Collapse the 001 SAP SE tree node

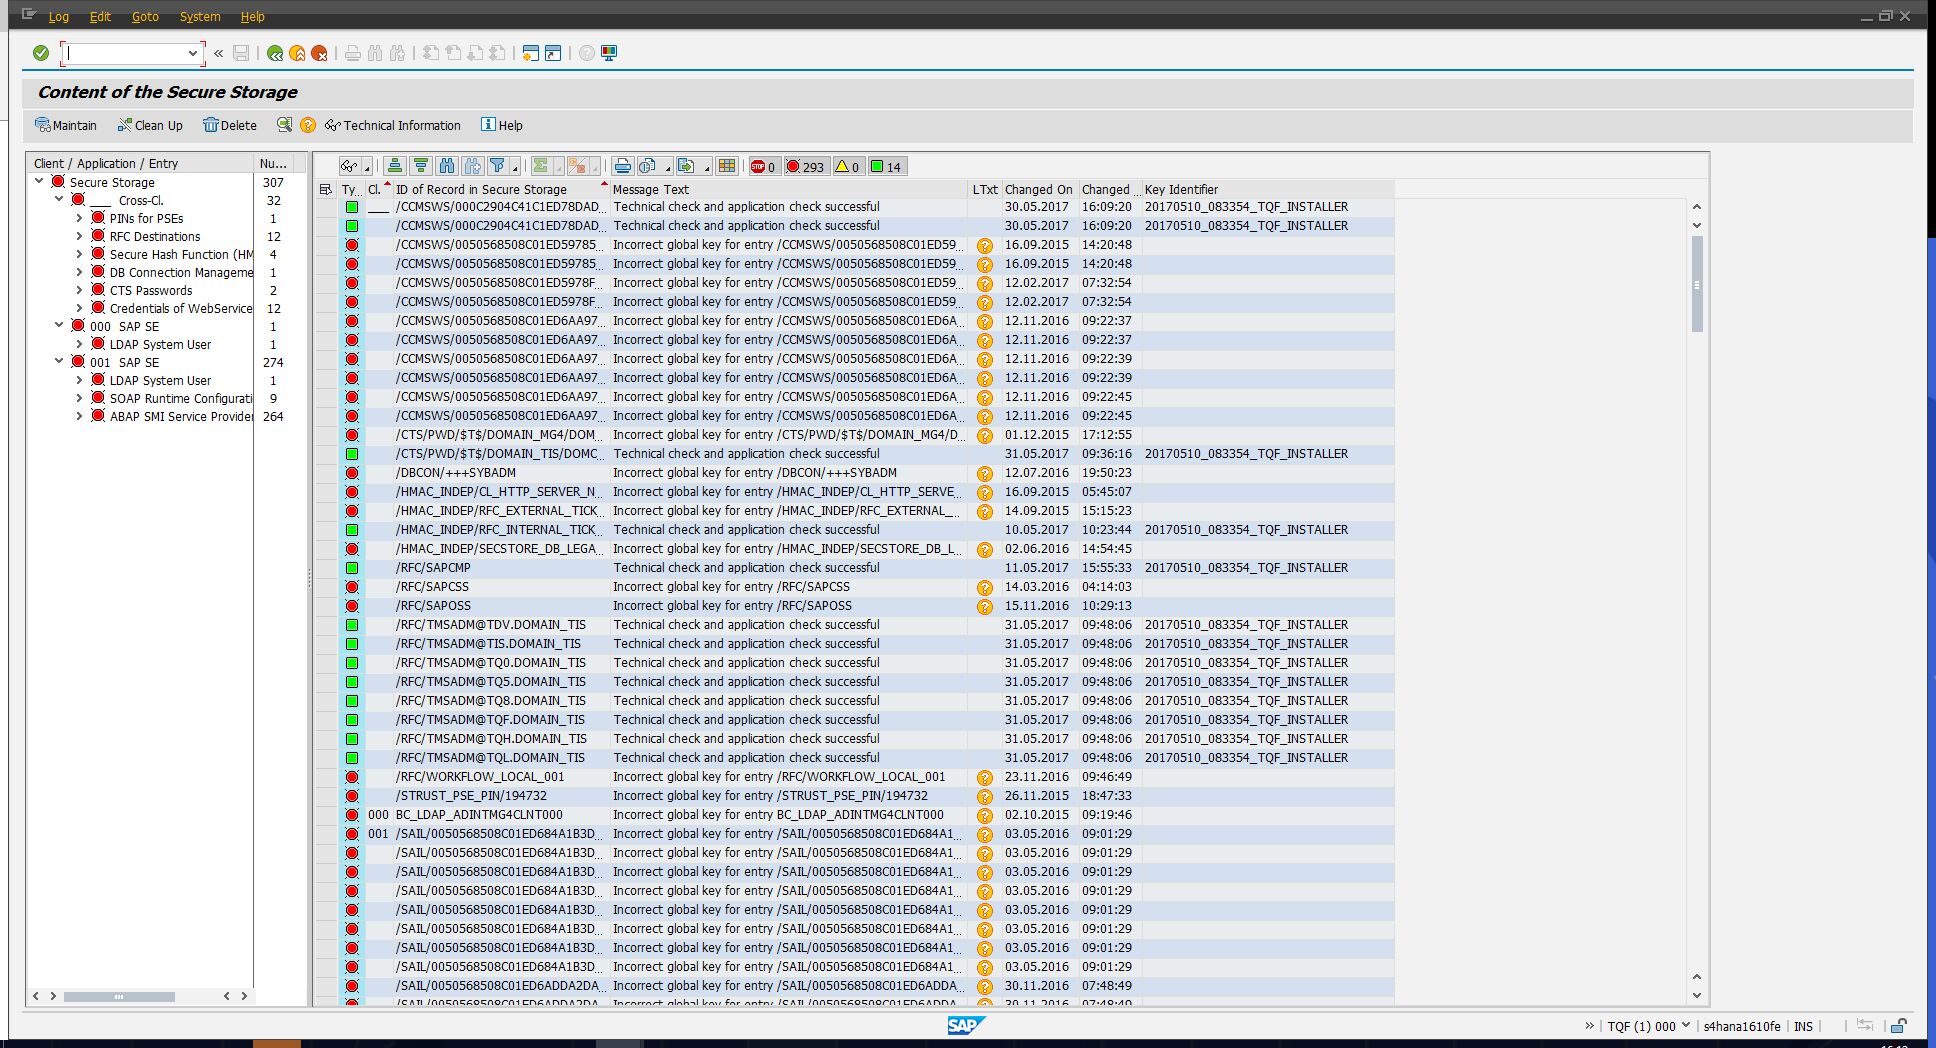pyautogui.click(x=59, y=362)
